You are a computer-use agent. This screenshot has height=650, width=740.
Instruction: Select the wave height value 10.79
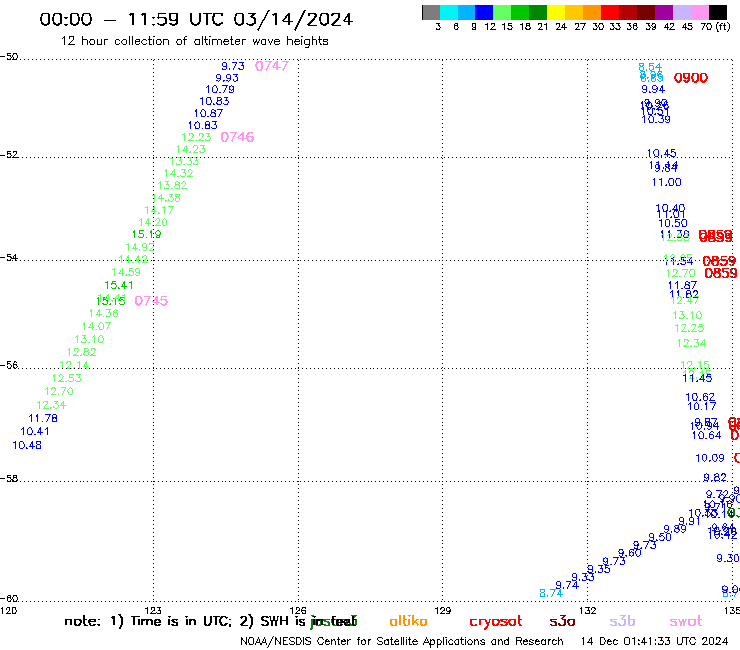[219, 89]
